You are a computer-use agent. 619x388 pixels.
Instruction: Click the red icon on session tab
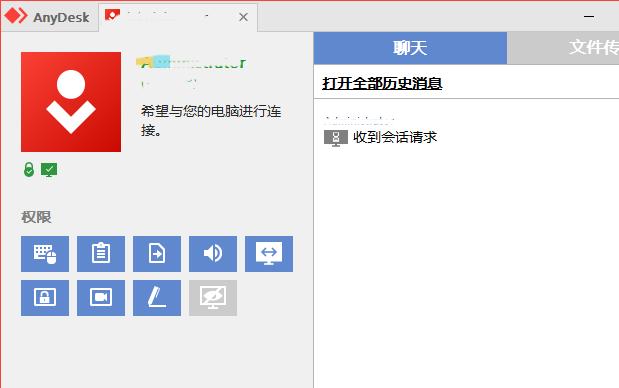[112, 15]
